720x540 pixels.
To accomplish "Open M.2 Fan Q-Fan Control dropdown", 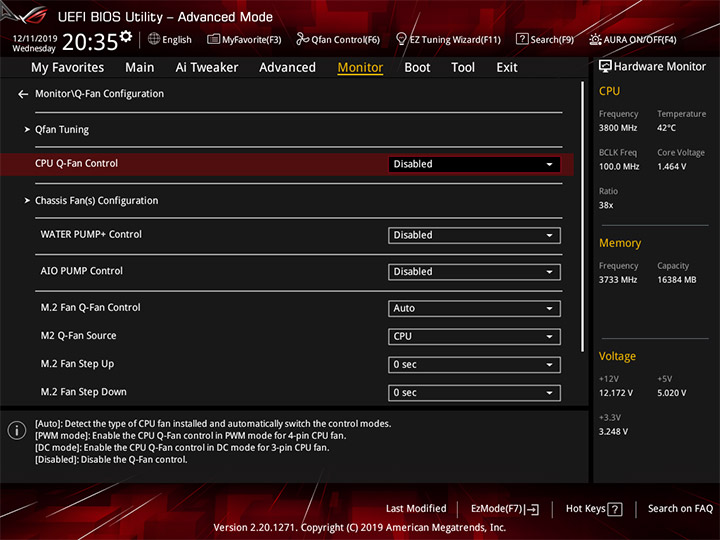I will (x=474, y=309).
